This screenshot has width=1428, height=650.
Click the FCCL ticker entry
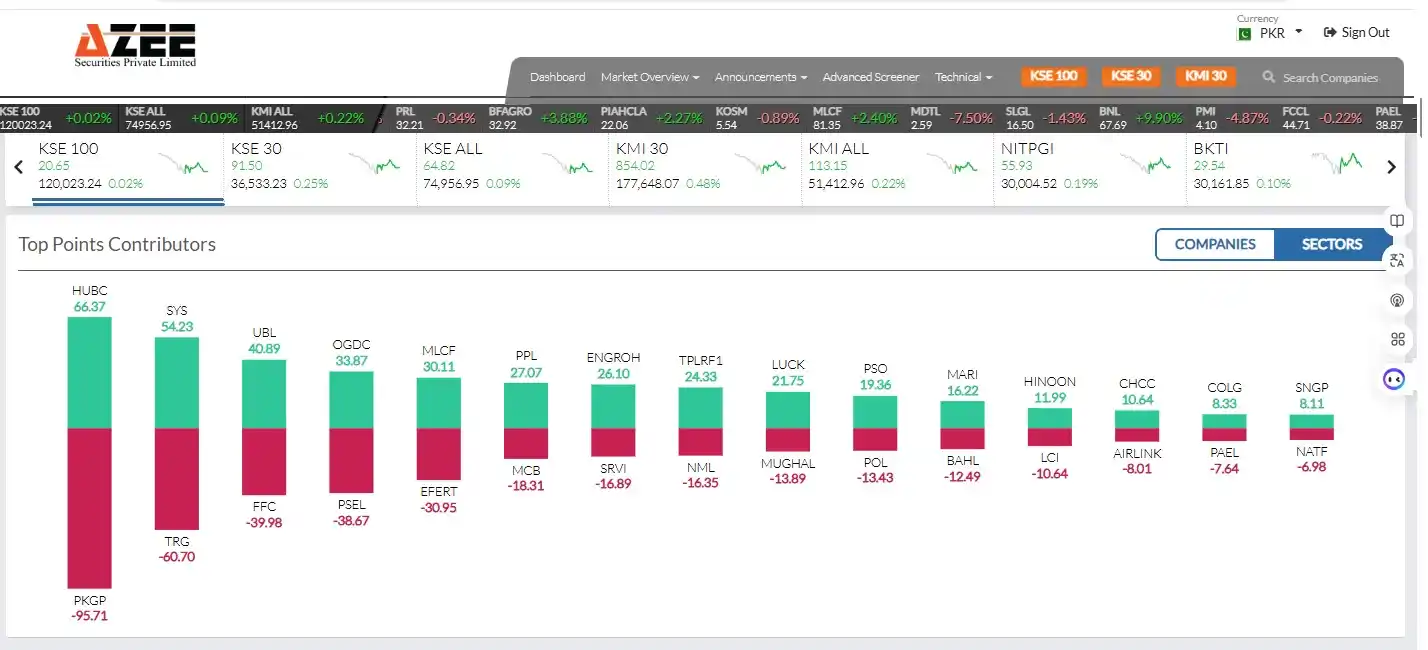1322,118
